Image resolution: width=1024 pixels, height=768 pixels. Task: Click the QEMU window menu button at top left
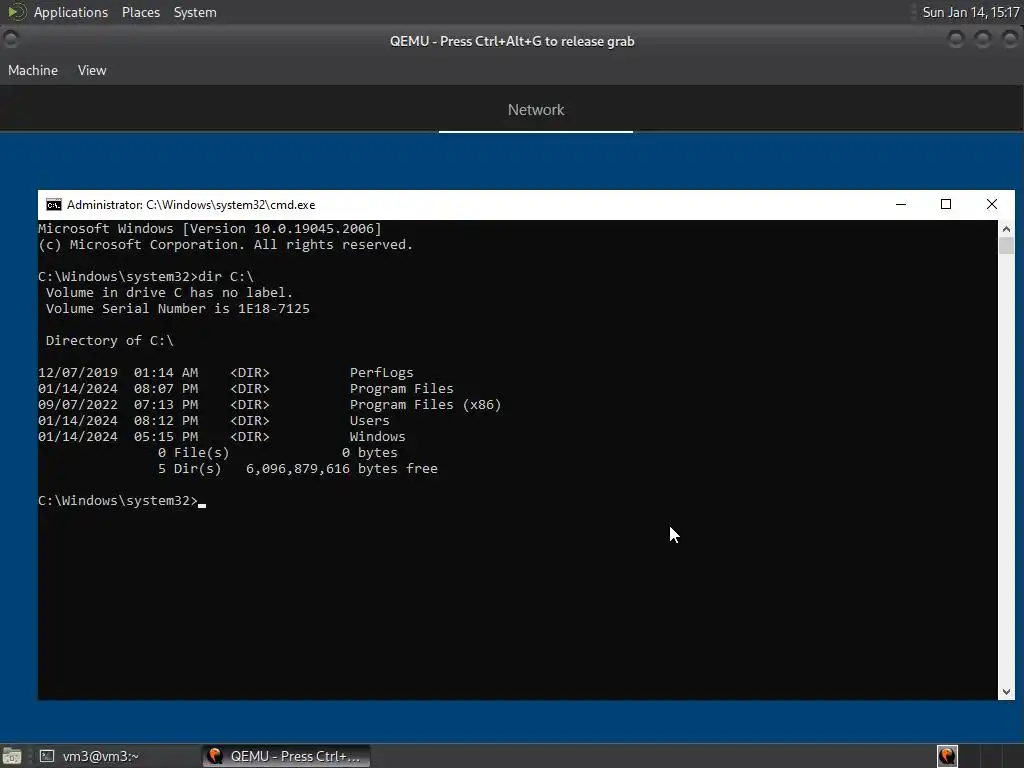click(11, 40)
